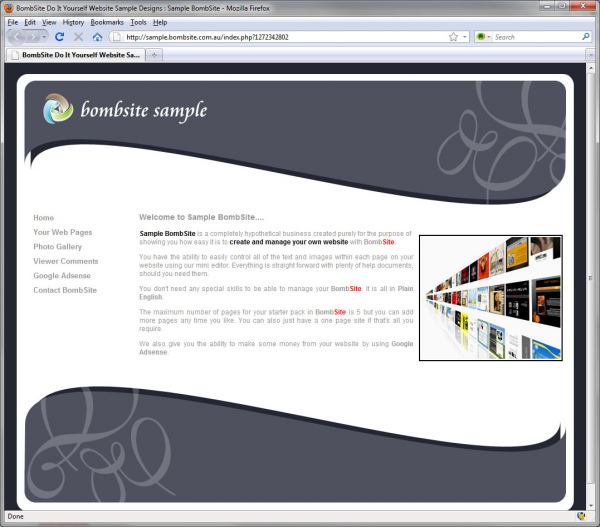The image size is (600, 527).
Task: Click the scrollbar down arrow
Action: coord(590,506)
